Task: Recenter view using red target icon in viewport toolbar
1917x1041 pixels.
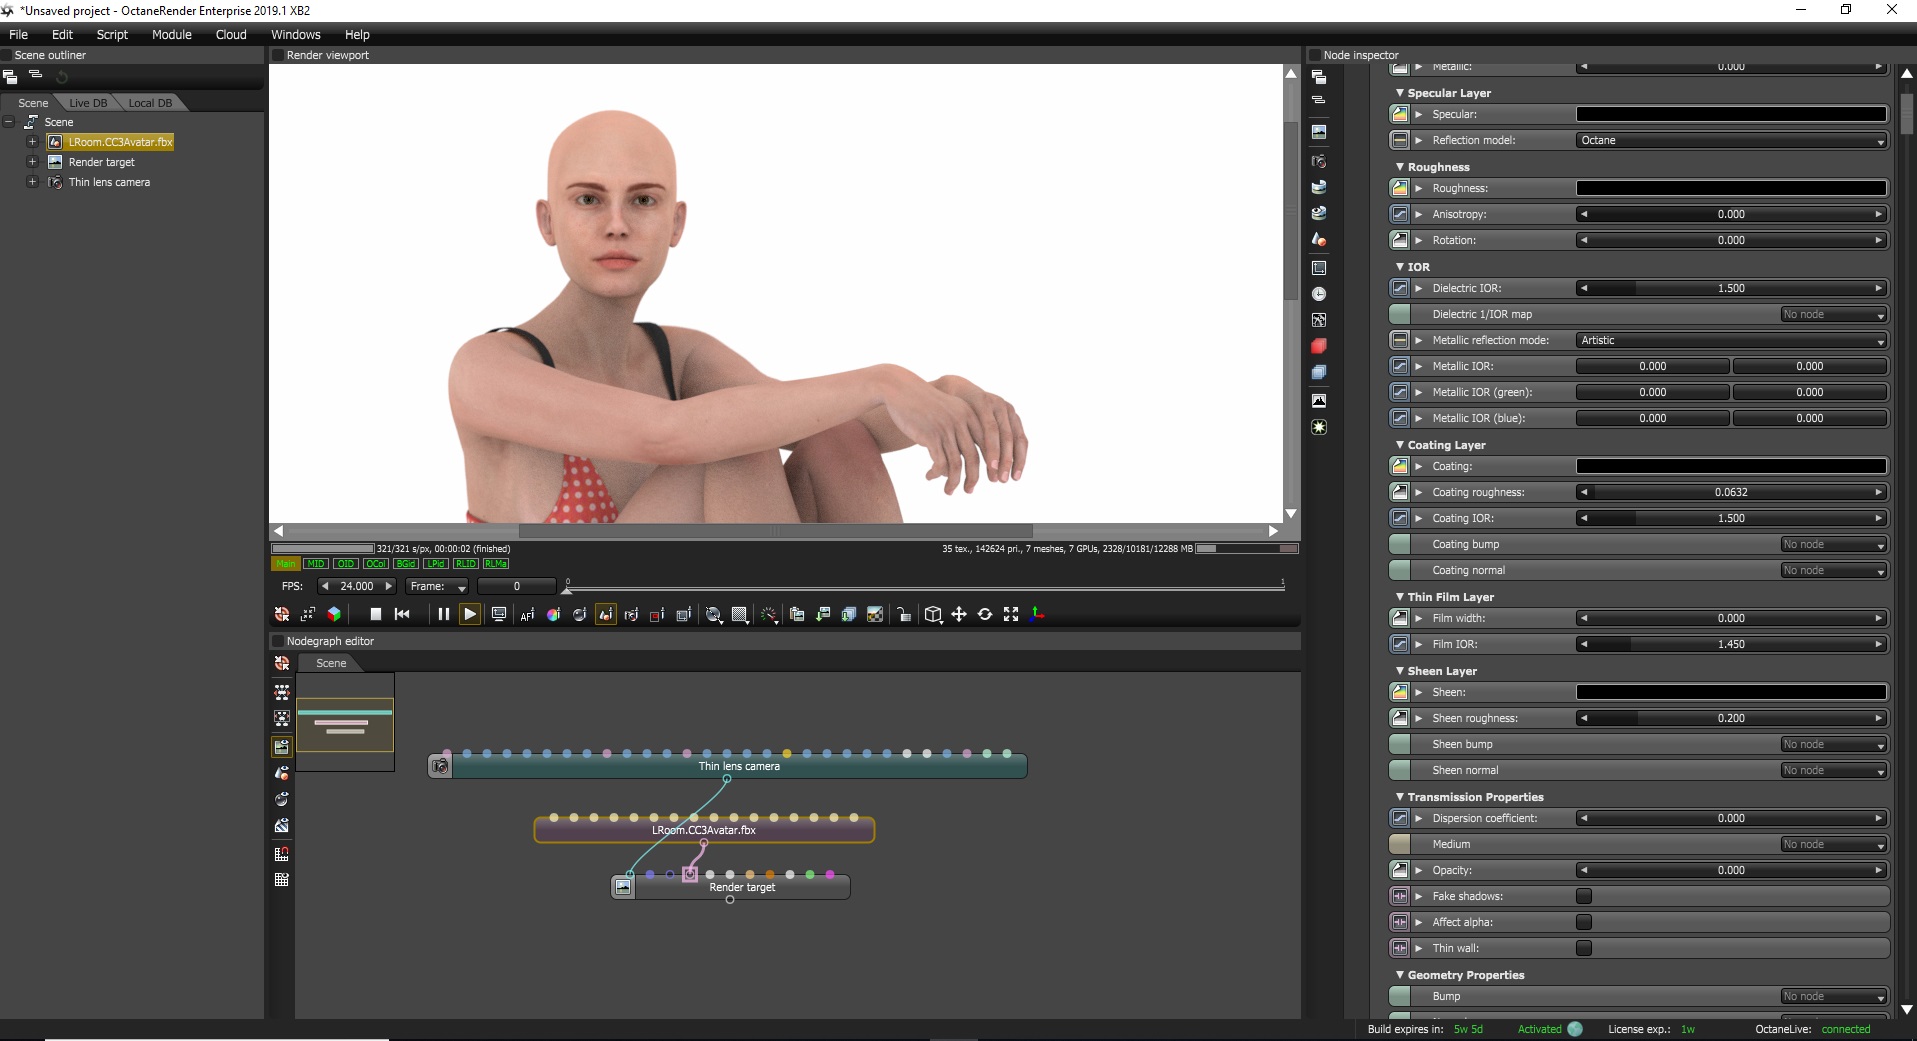Action: pos(282,614)
